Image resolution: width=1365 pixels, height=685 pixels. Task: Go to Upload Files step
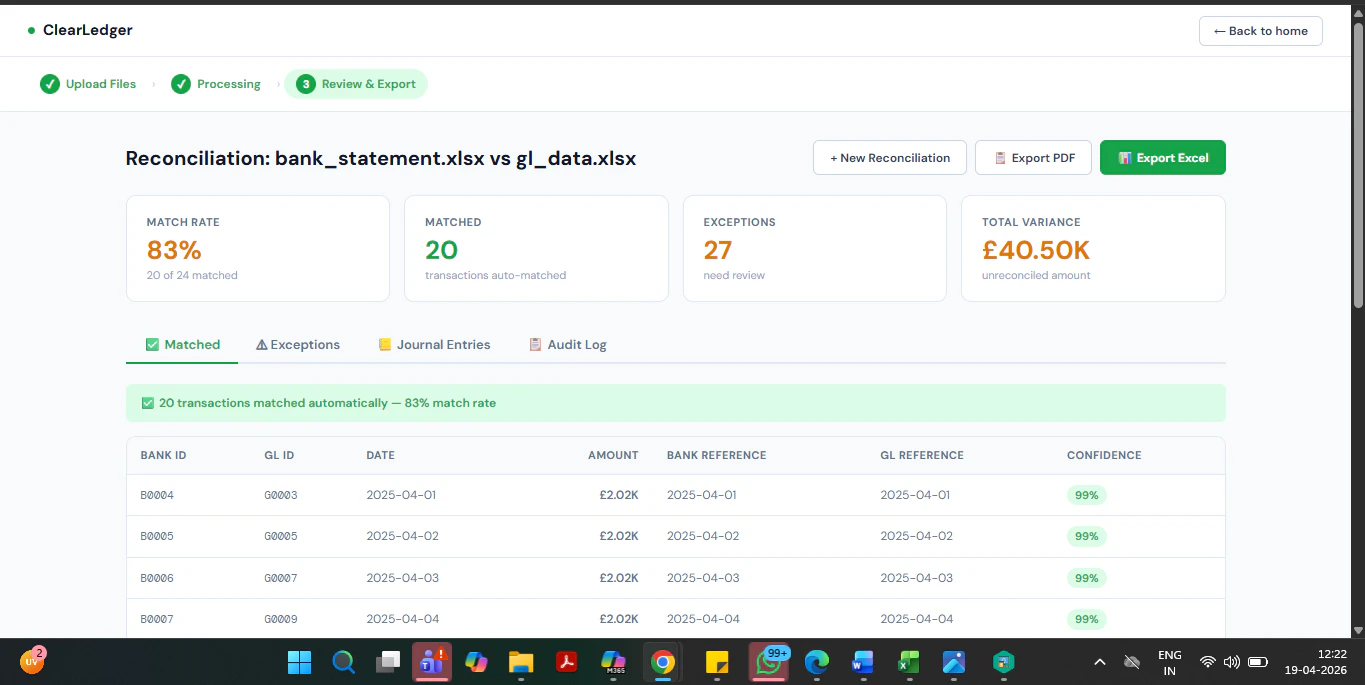(88, 84)
